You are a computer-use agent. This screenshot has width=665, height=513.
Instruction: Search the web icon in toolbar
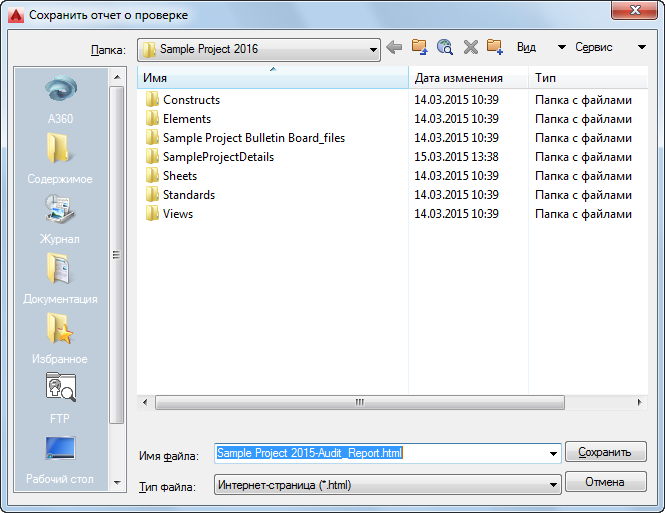pos(445,47)
